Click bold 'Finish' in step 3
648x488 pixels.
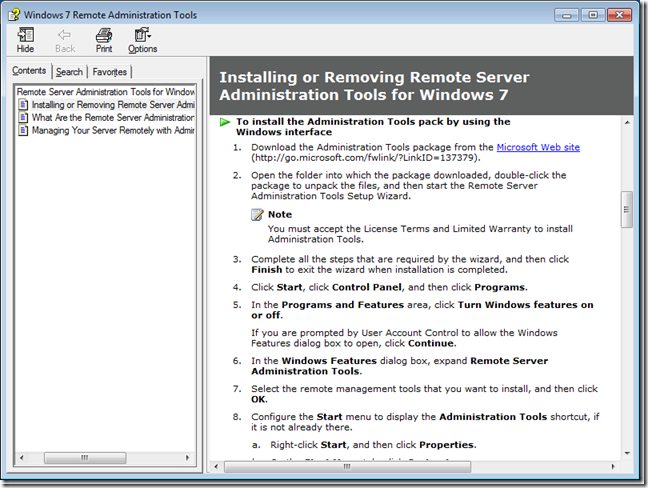[267, 270]
